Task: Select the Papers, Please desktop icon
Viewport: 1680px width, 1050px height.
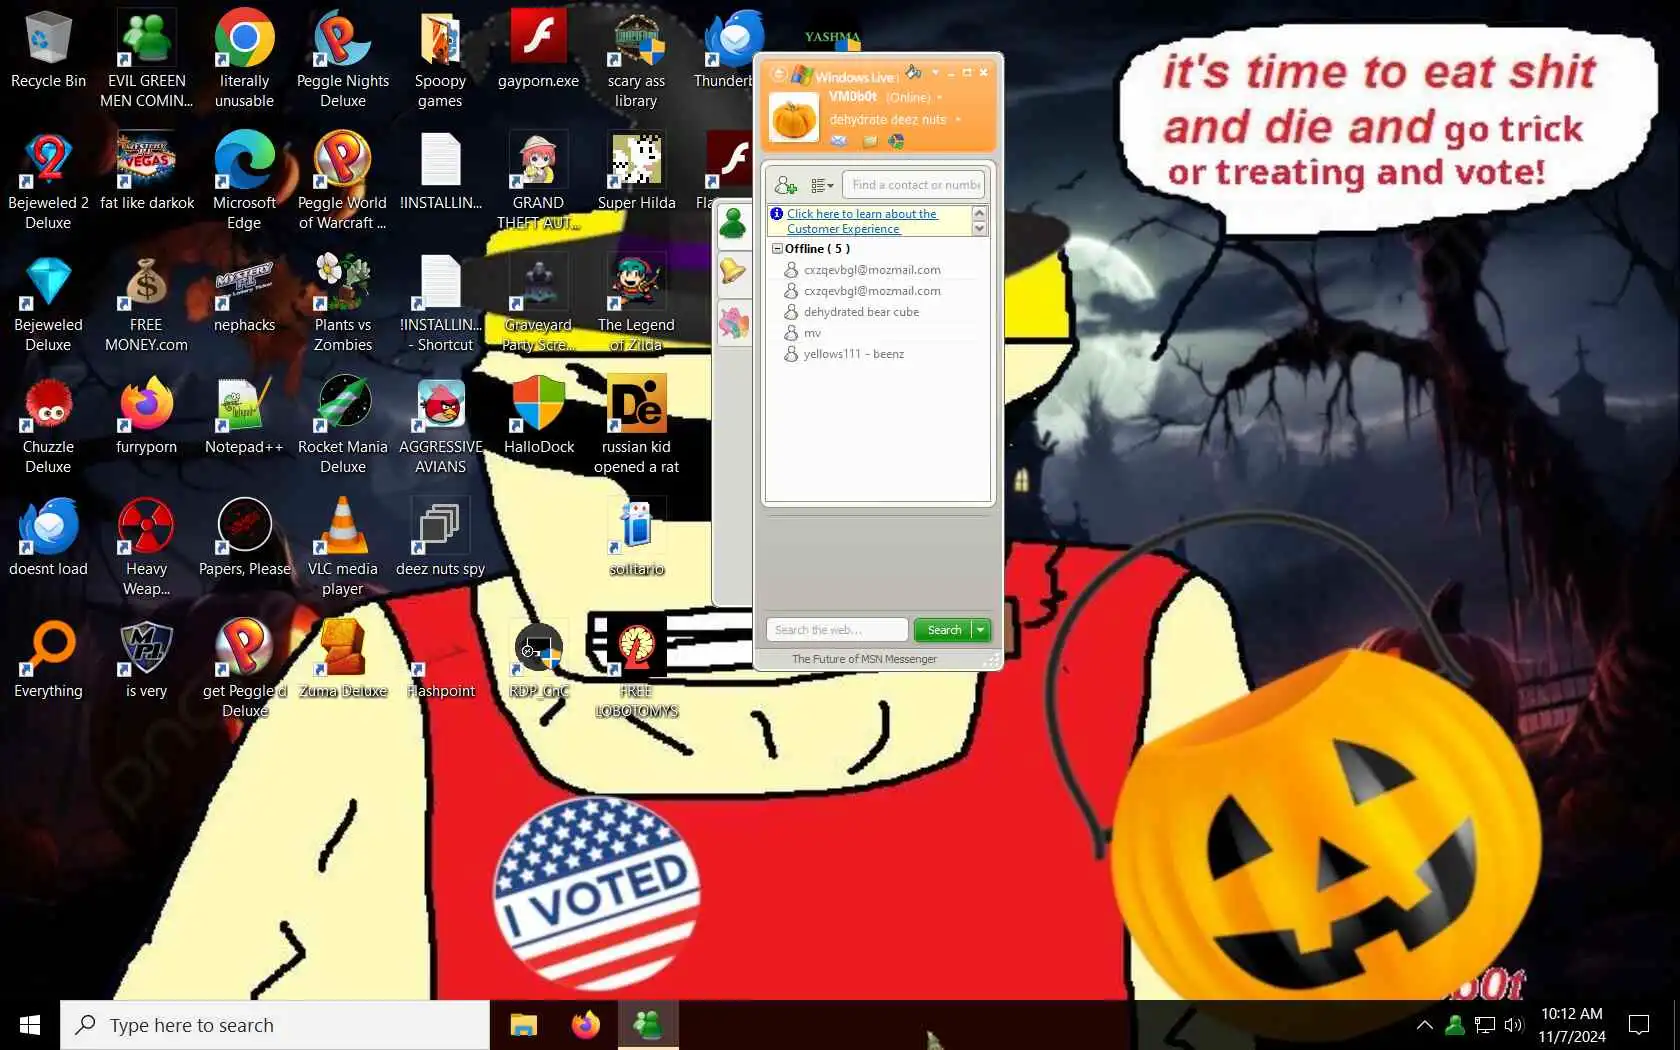Action: (x=244, y=536)
